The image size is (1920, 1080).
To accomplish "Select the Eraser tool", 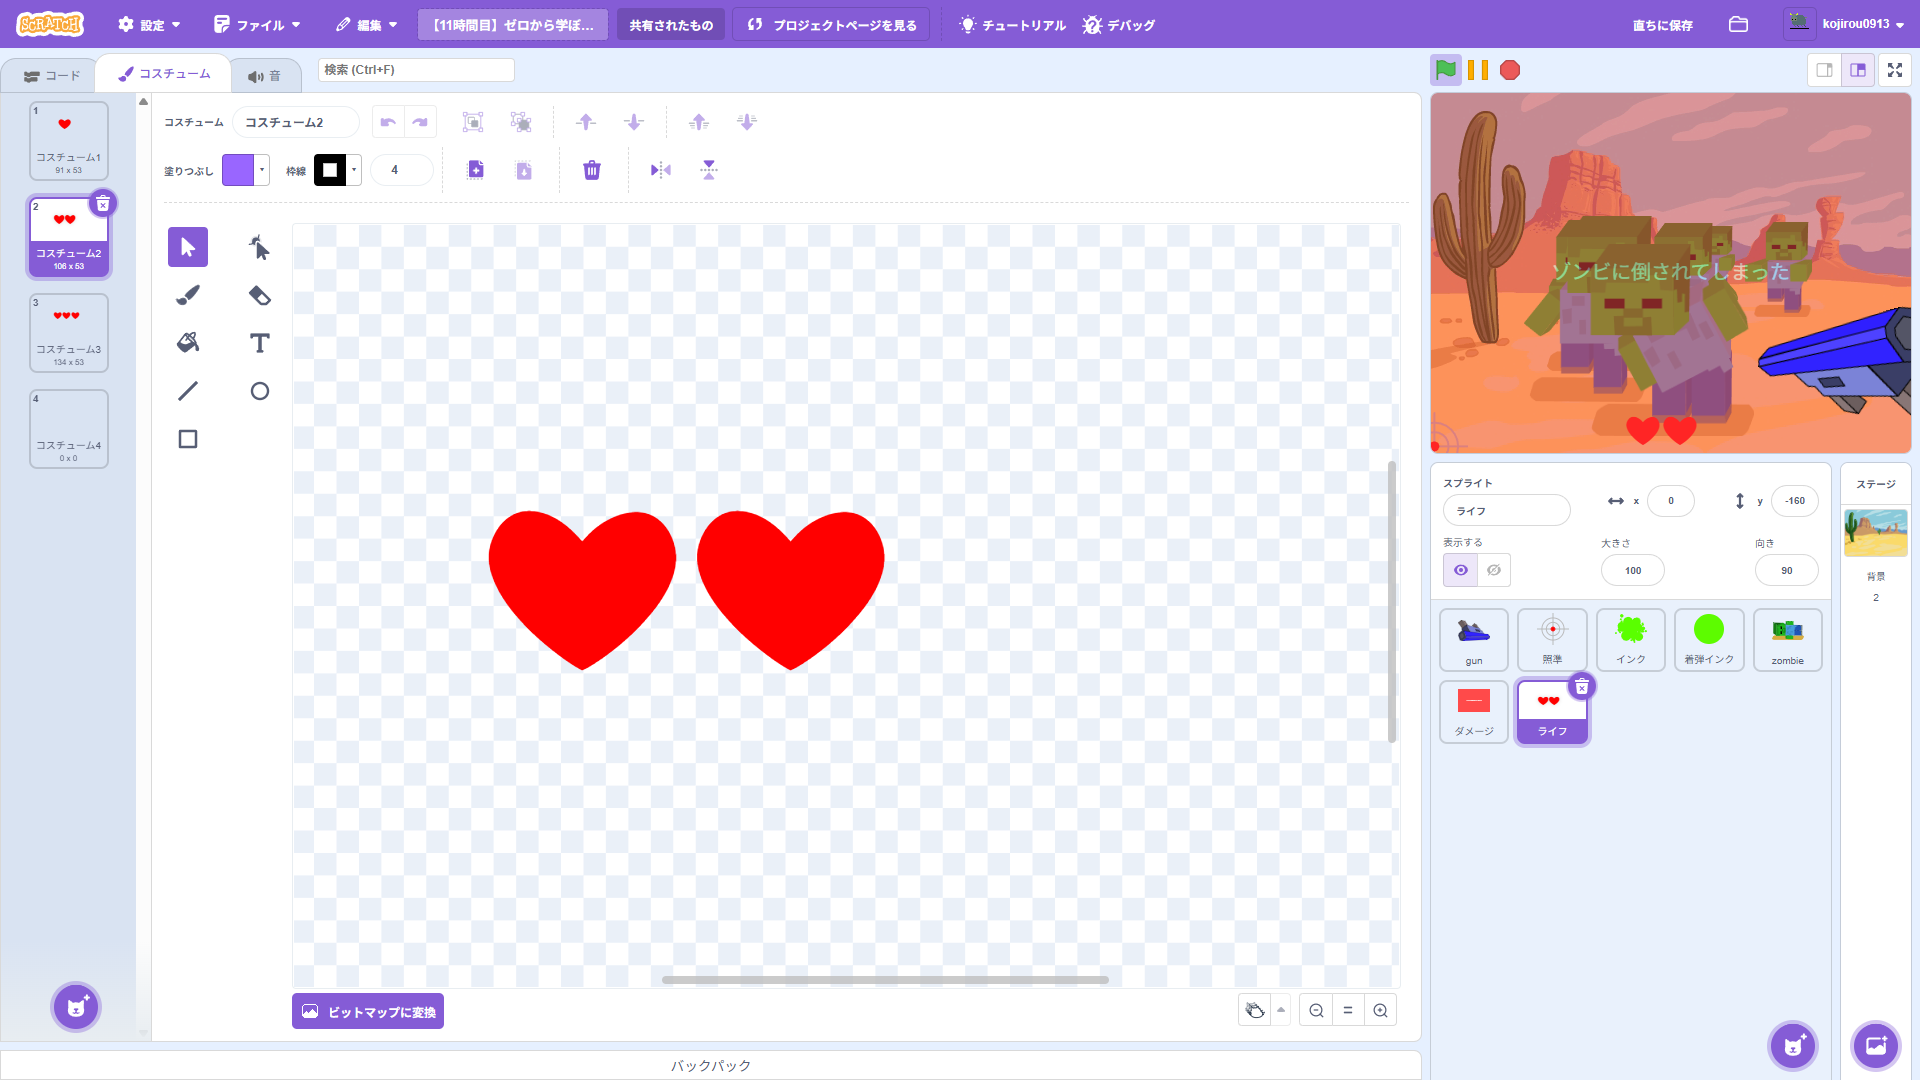I will click(x=259, y=295).
